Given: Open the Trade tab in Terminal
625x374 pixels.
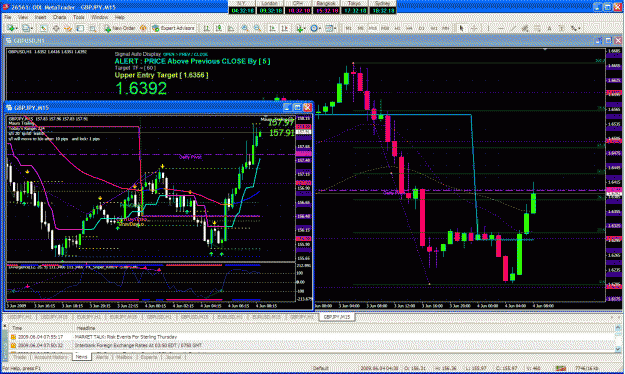Looking at the screenshot, I should [x=19, y=357].
